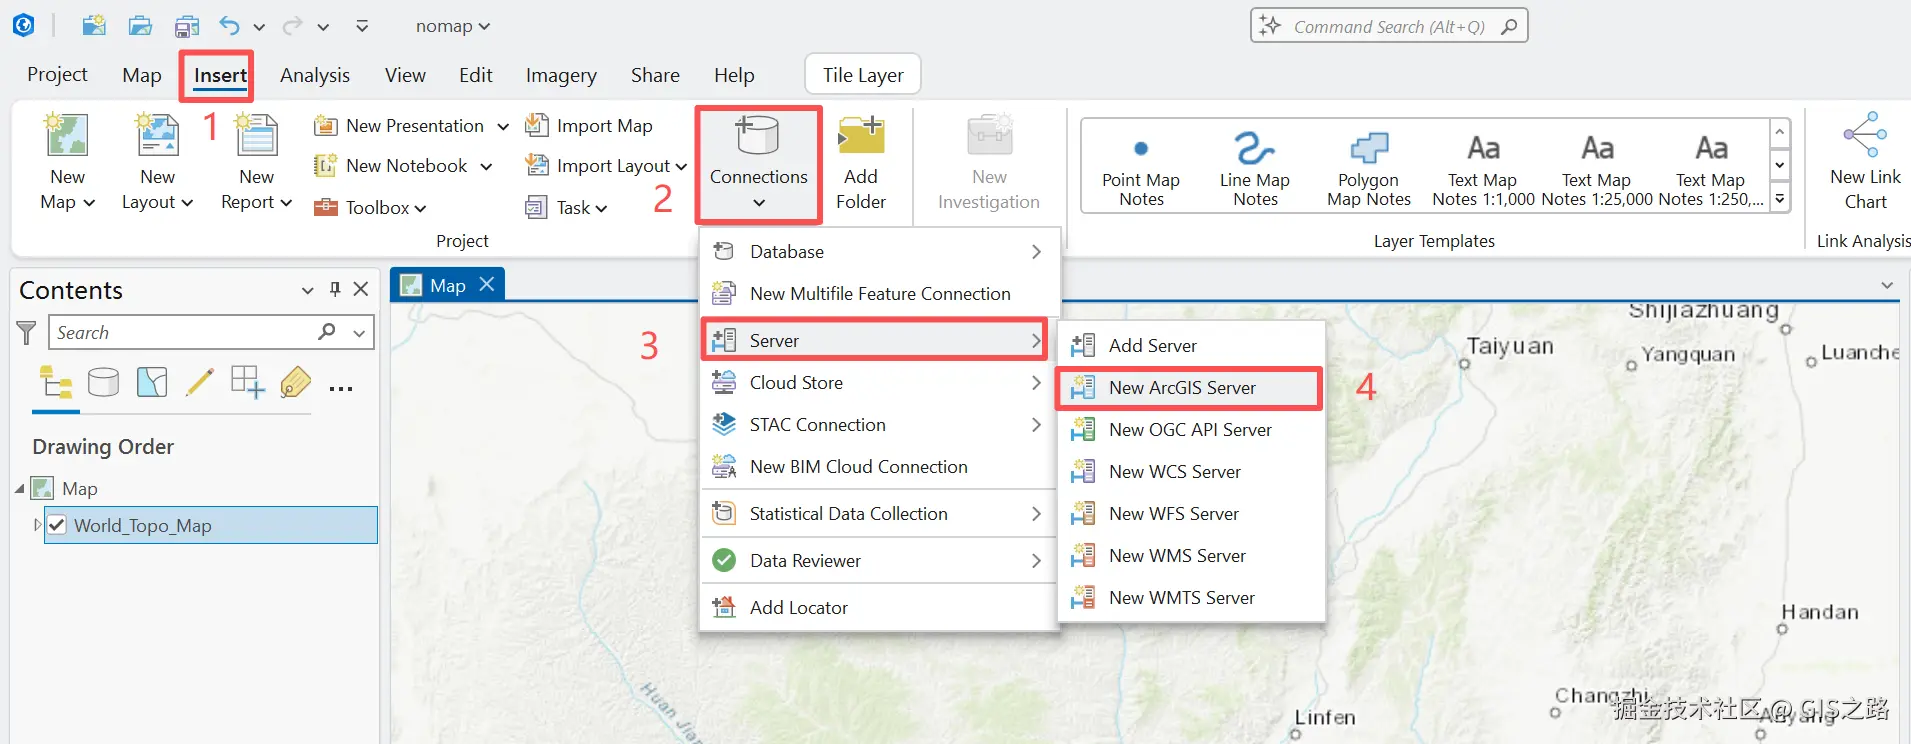Click the New Report icon
This screenshot has width=1911, height=744.
[257, 136]
